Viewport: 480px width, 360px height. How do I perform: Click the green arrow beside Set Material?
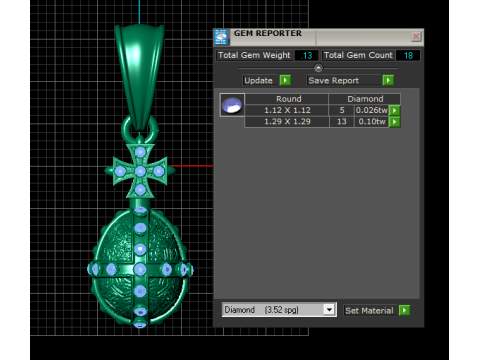click(404, 311)
